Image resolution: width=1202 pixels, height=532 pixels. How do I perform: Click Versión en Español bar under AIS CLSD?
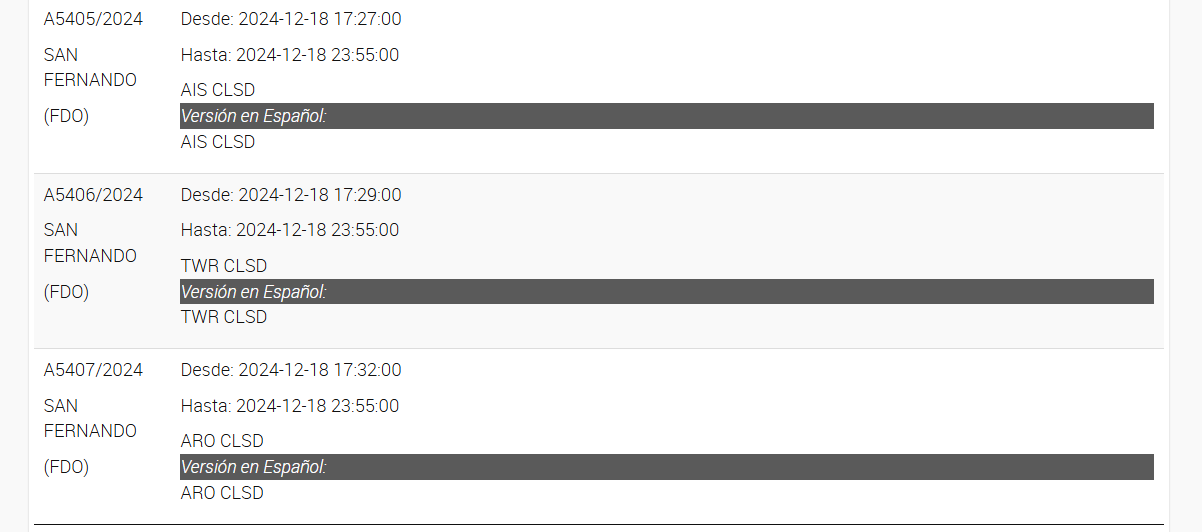click(x=667, y=116)
